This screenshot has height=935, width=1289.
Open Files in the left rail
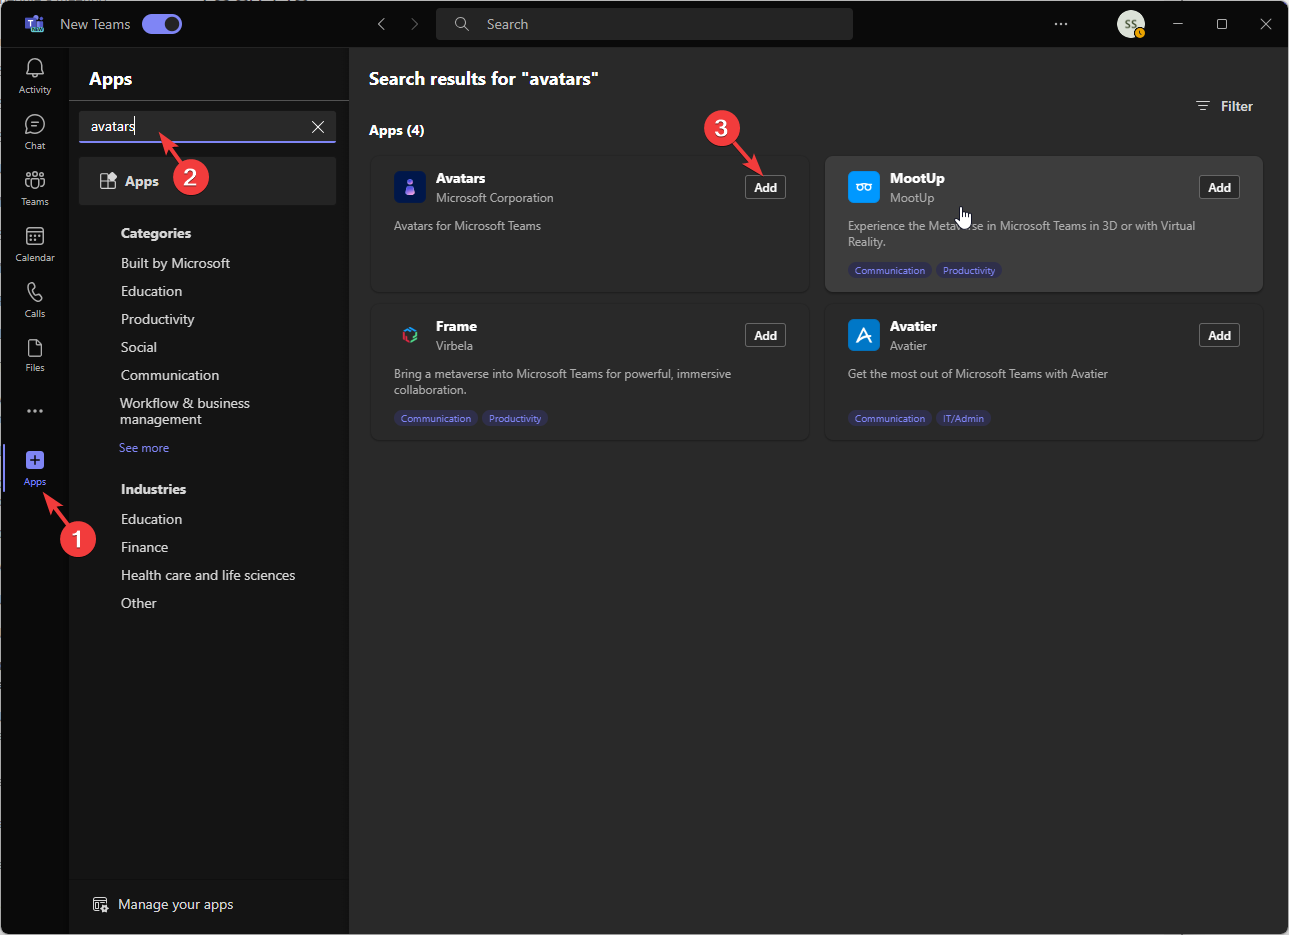tap(35, 354)
